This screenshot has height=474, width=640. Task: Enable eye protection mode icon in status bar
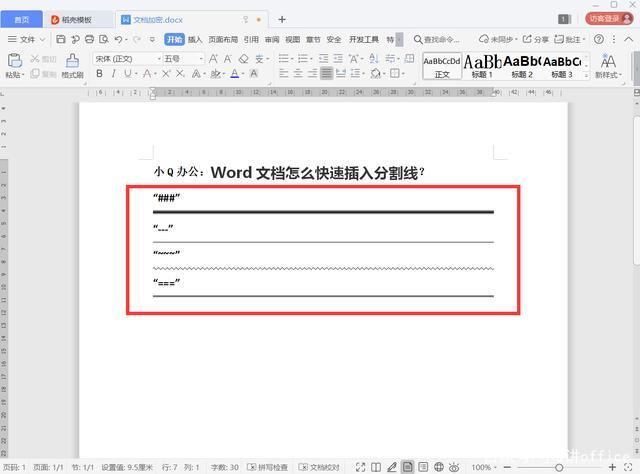click(x=454, y=467)
